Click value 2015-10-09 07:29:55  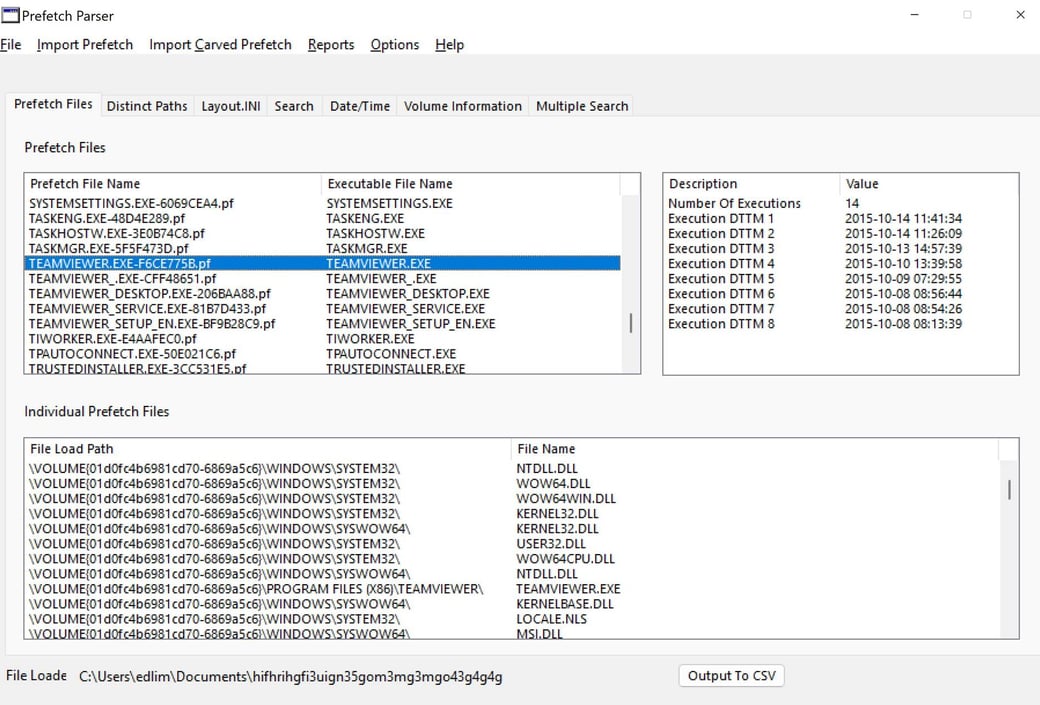903,279
